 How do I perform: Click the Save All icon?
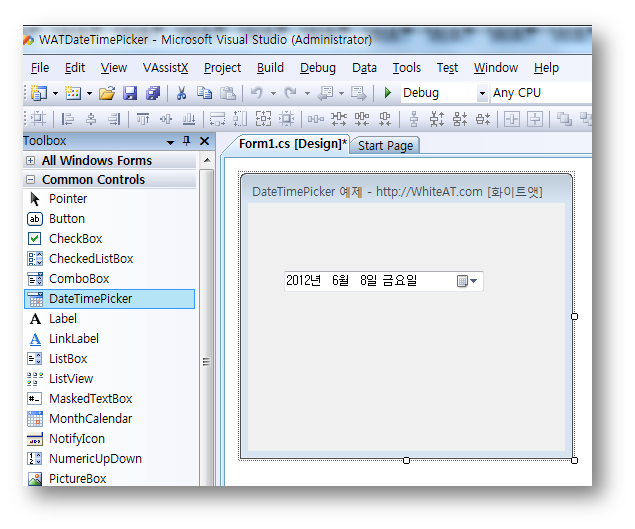(x=153, y=93)
